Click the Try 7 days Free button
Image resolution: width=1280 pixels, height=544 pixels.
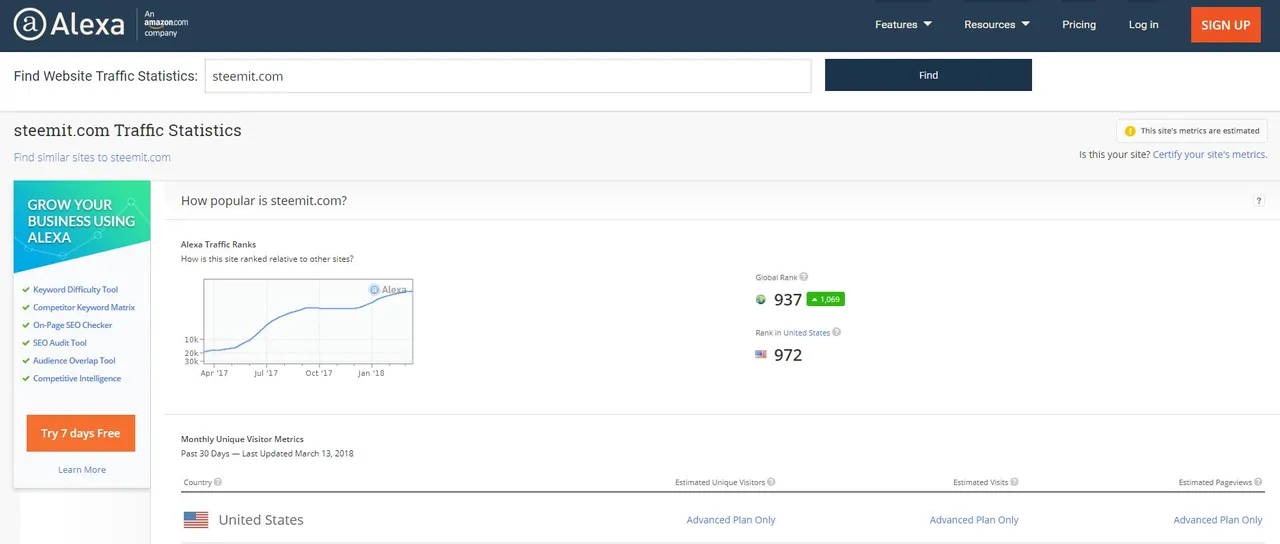tap(81, 433)
